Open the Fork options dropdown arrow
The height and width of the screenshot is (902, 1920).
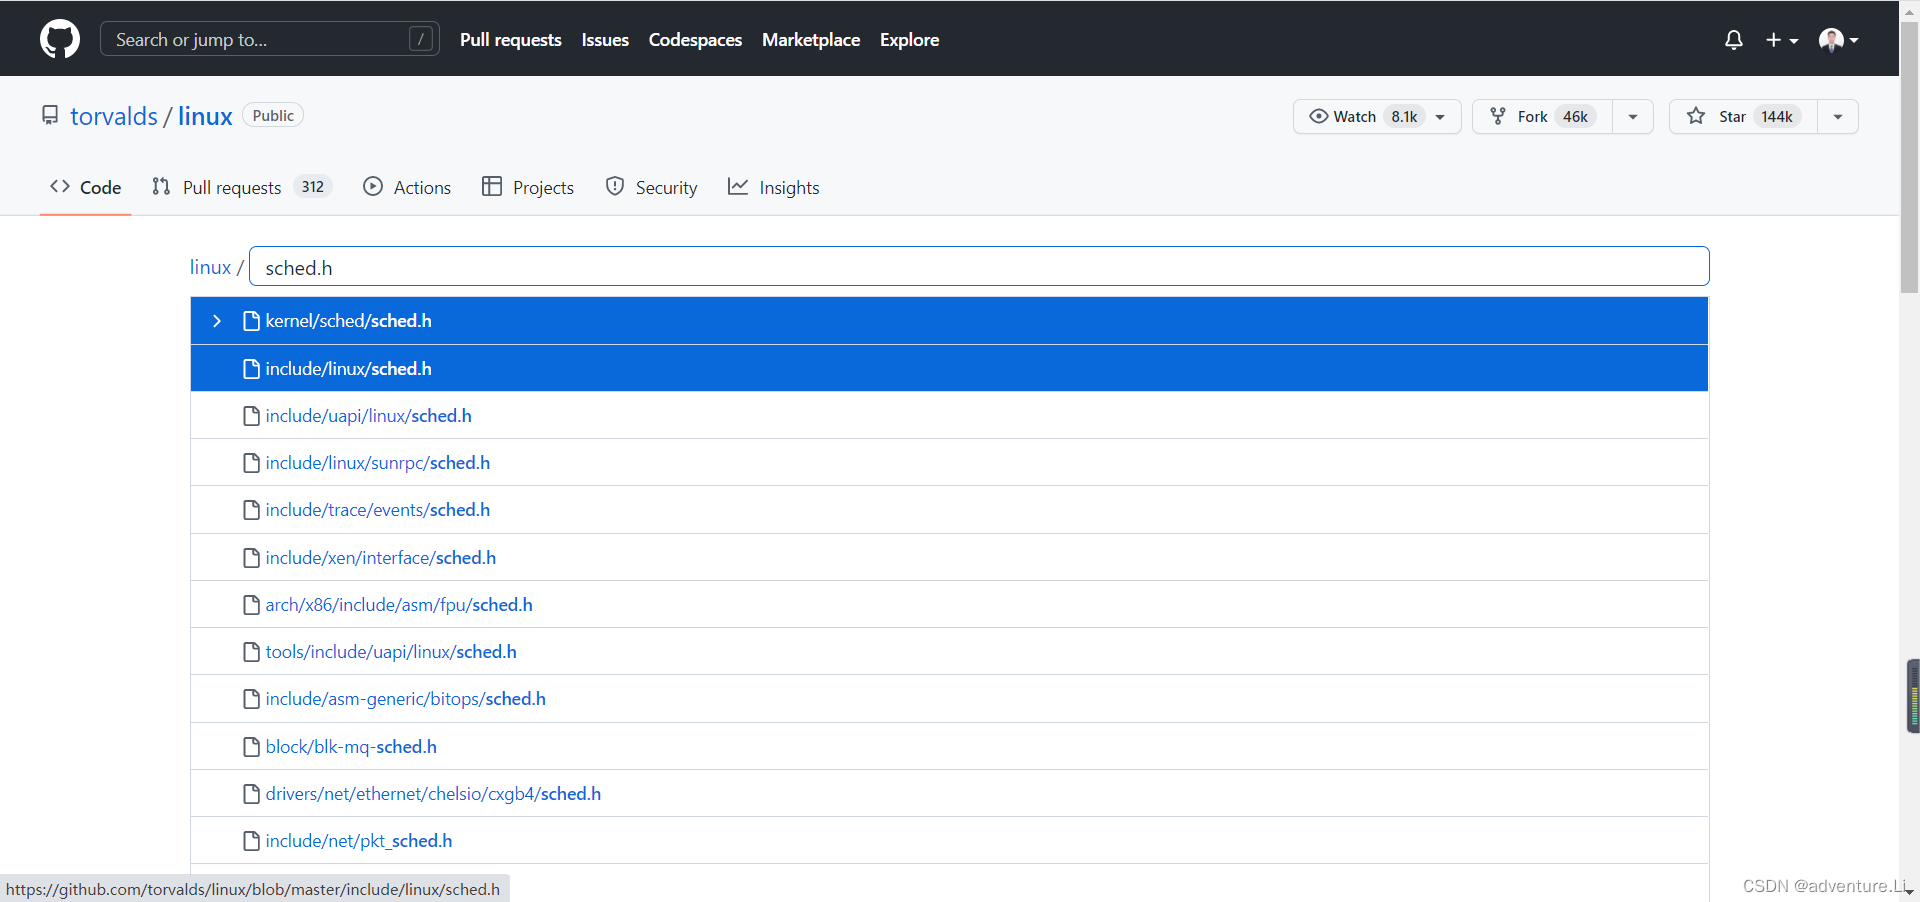1633,117
